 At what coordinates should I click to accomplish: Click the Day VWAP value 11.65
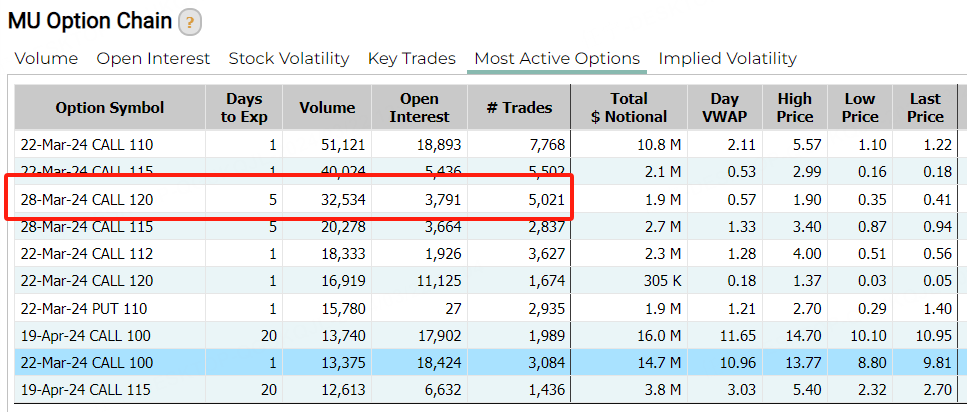pos(739,336)
